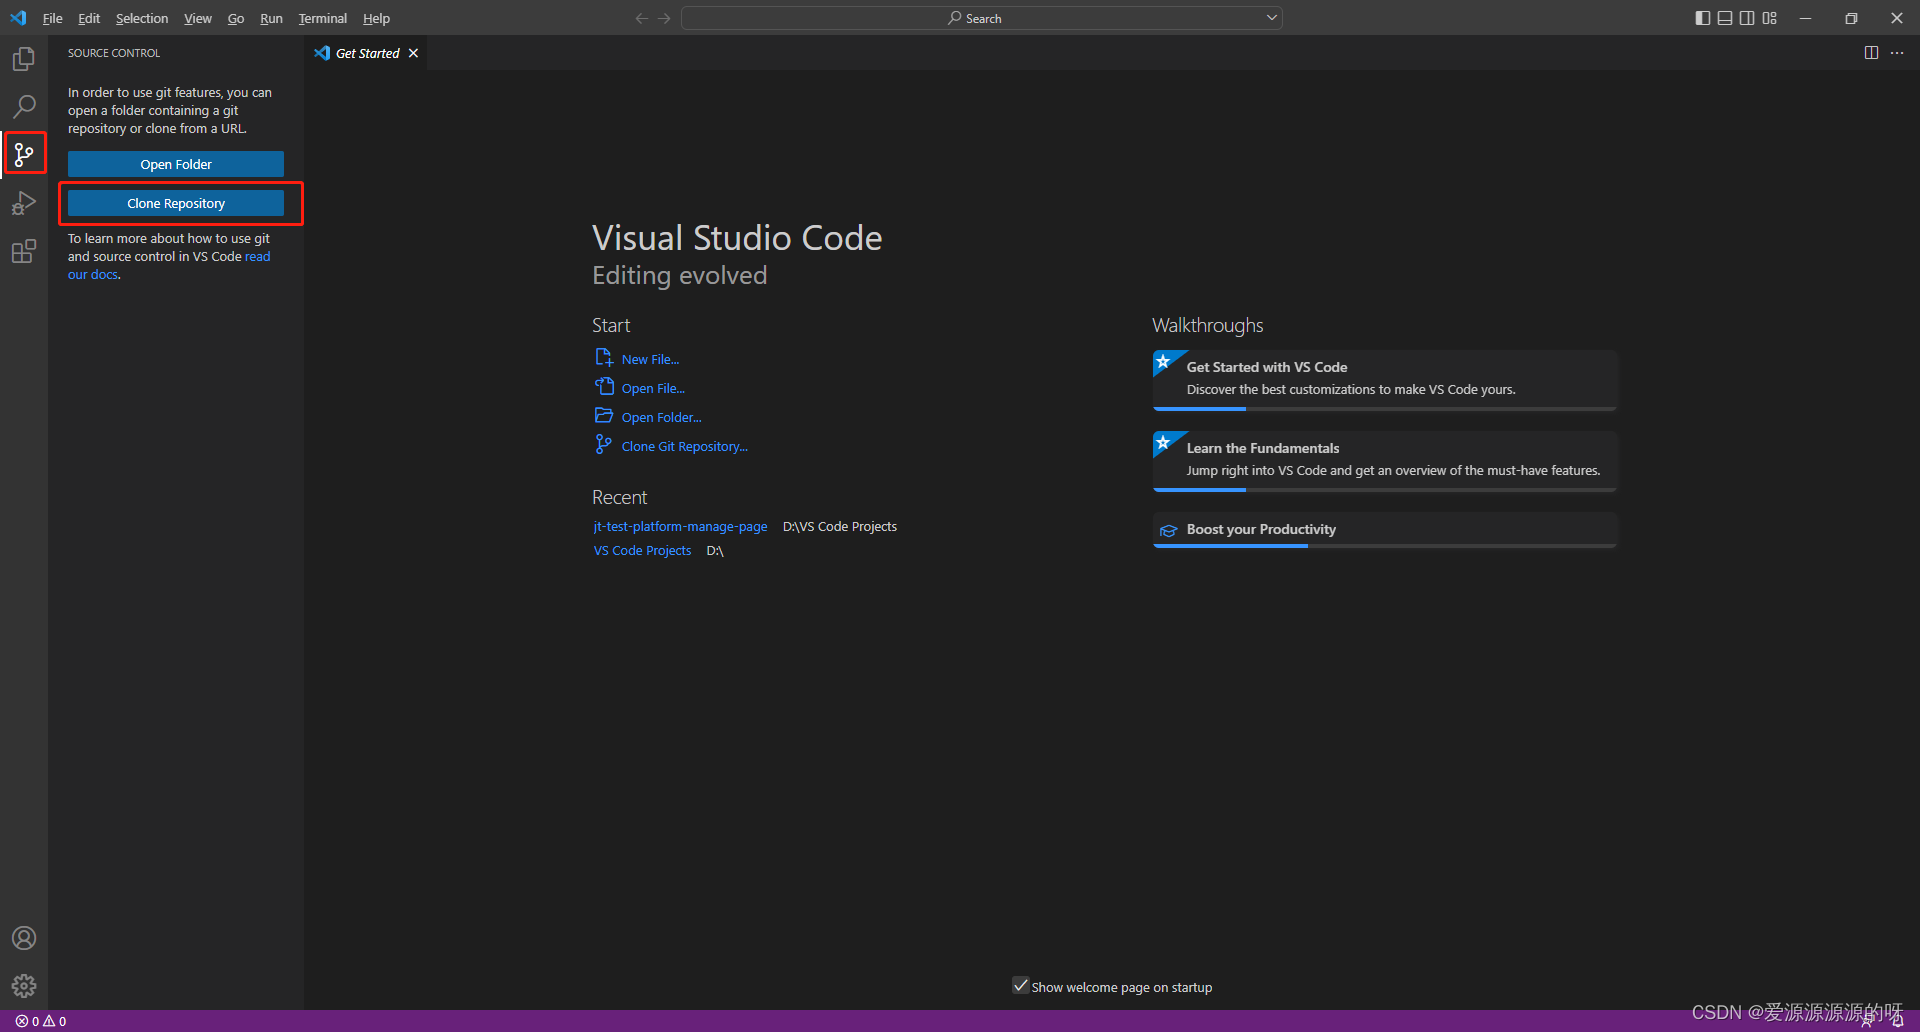
Task: Click the 'D:\VS Code Projects' path text
Action: [840, 526]
